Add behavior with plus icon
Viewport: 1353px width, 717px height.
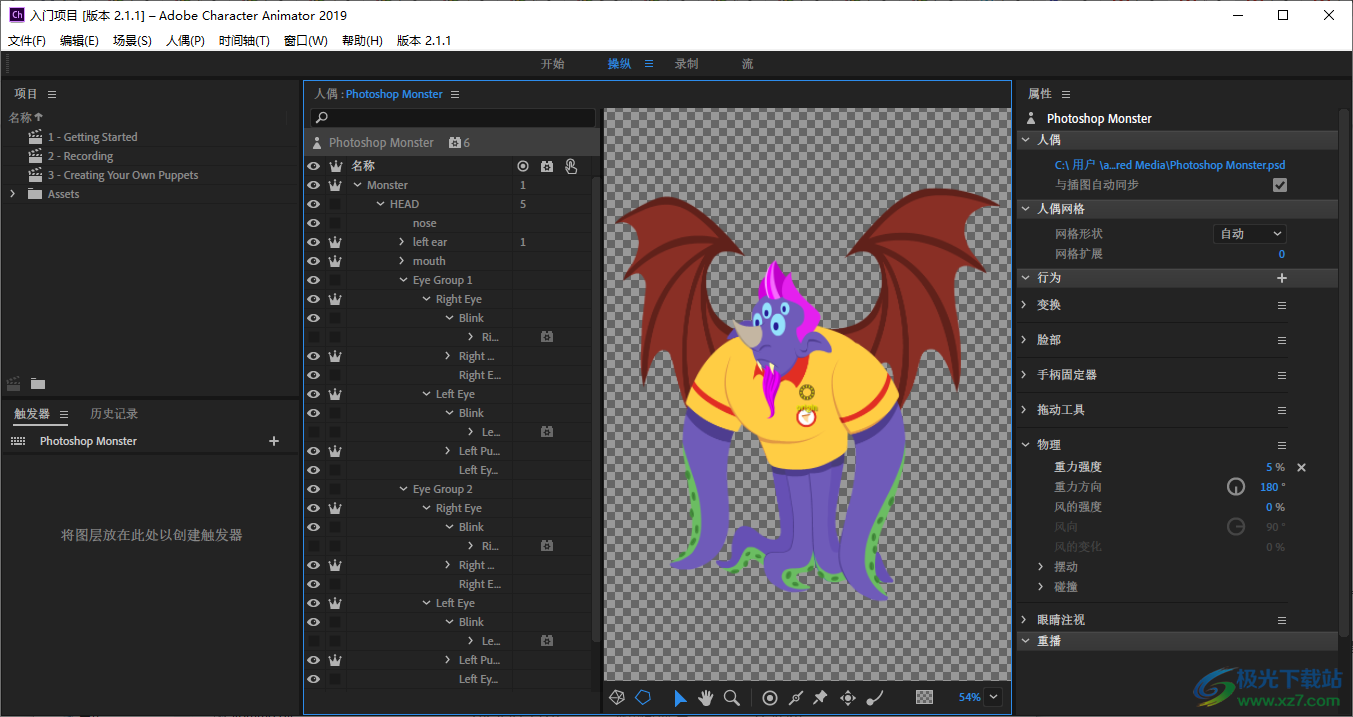1282,278
